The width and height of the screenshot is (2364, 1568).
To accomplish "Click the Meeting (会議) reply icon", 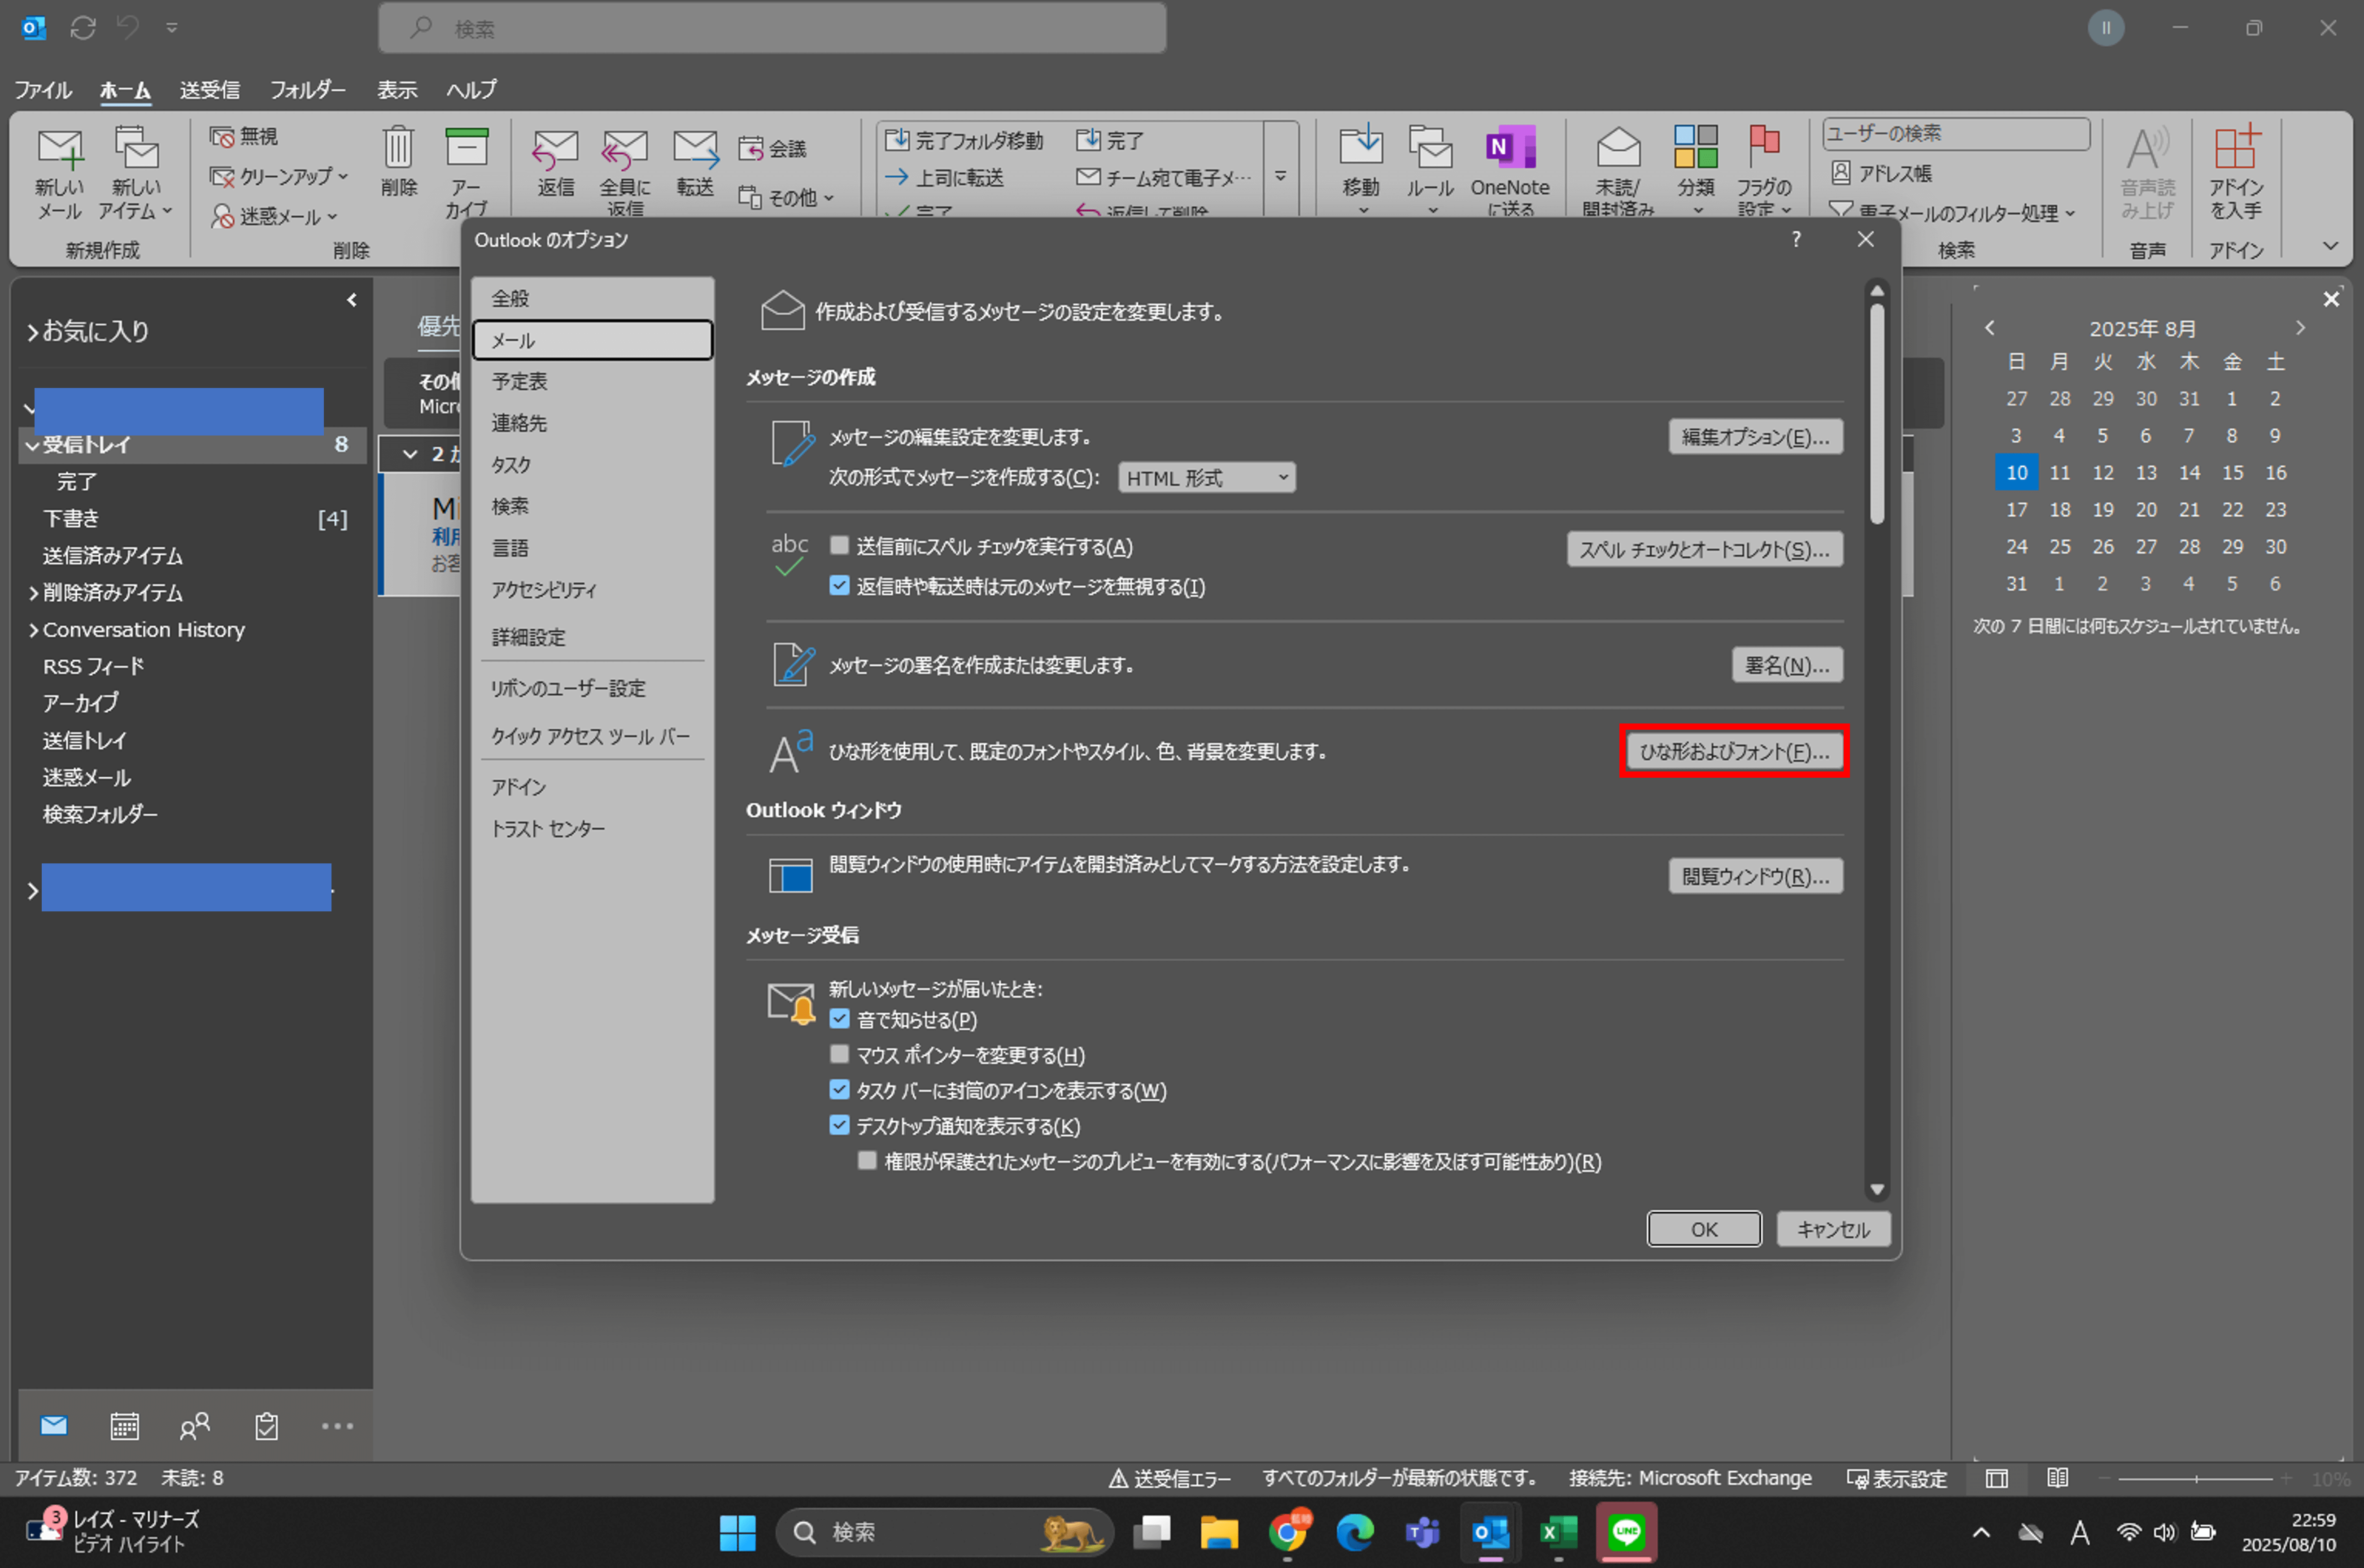I will [751, 149].
